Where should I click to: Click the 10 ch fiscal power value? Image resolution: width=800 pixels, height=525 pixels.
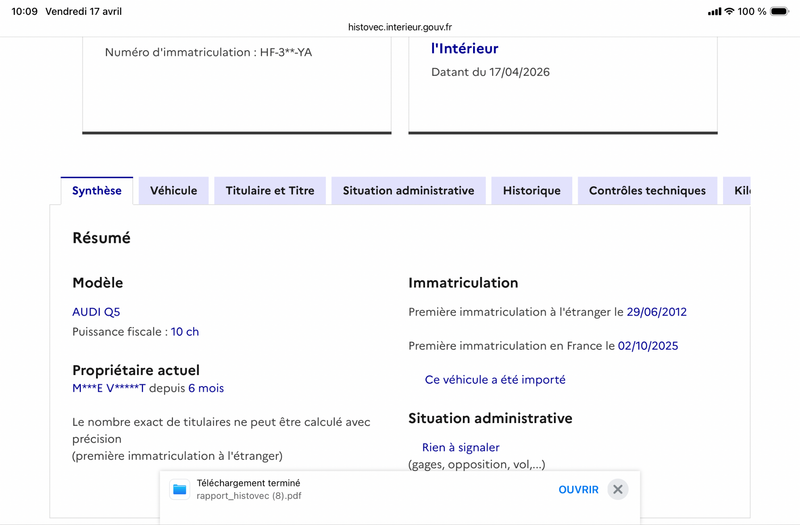[185, 332]
